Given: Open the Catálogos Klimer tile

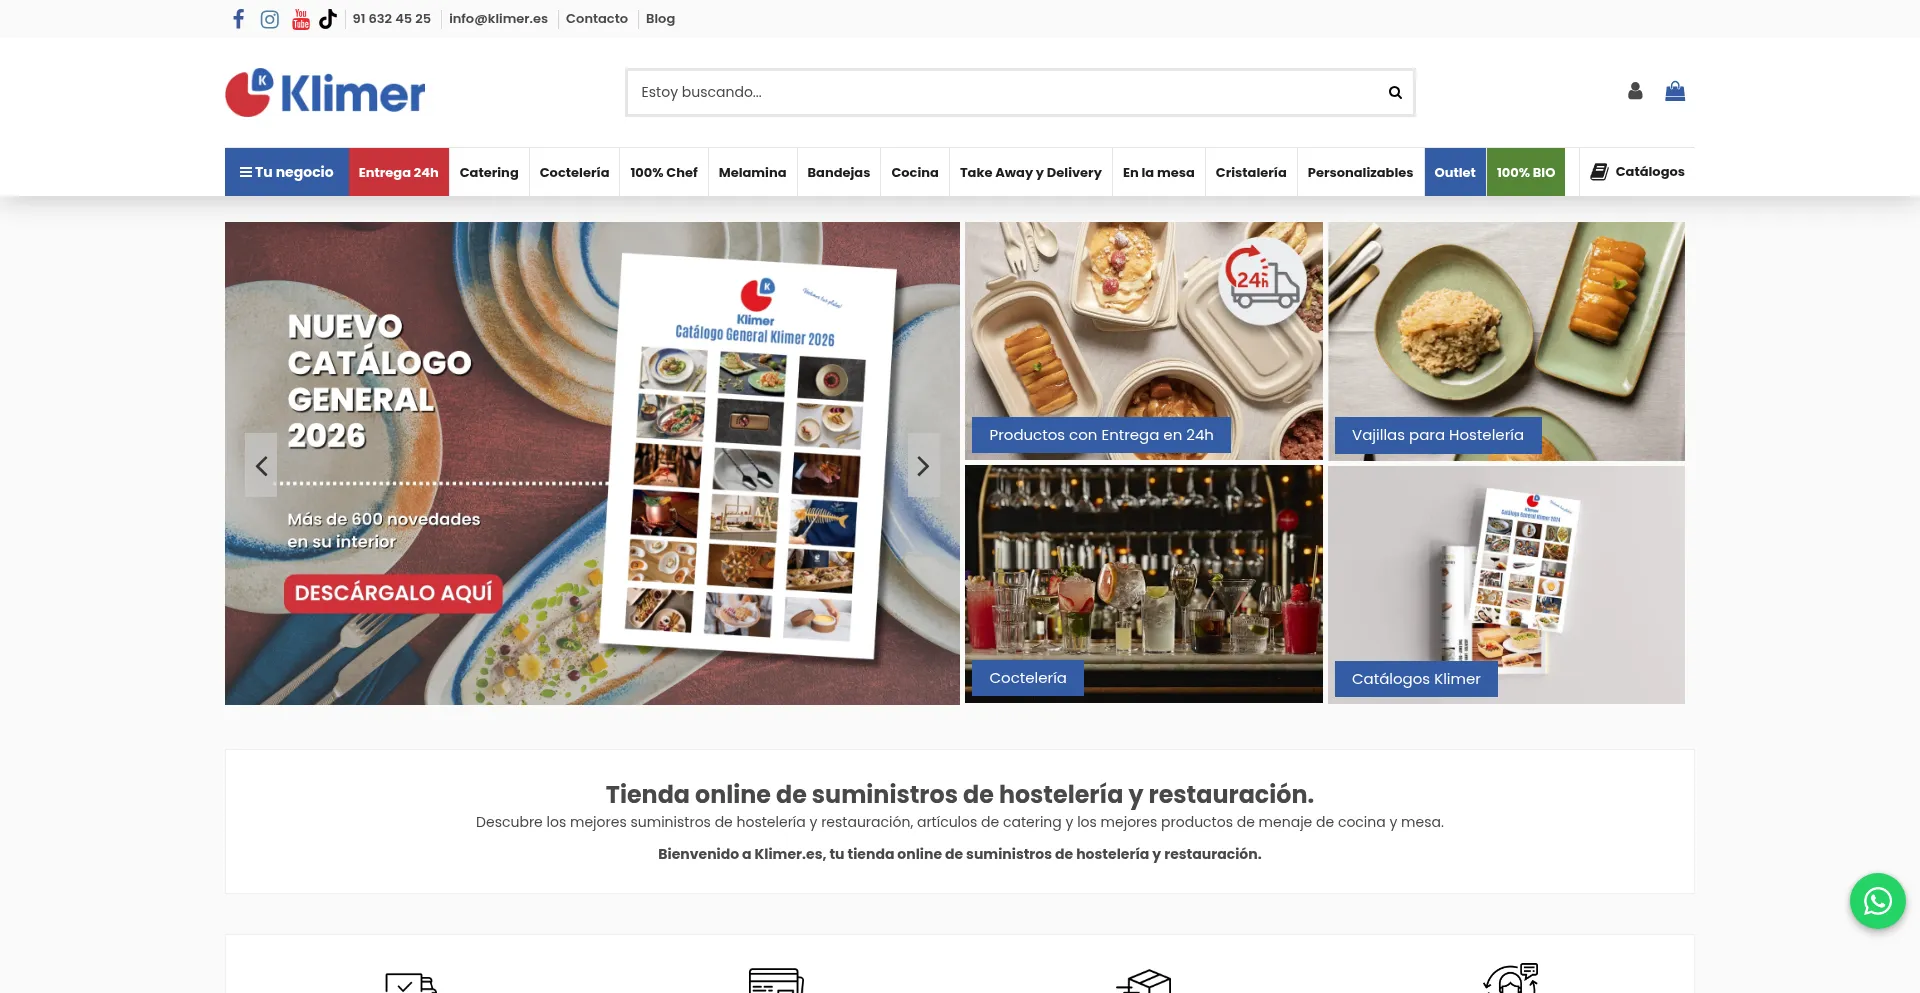Looking at the screenshot, I should pos(1506,584).
